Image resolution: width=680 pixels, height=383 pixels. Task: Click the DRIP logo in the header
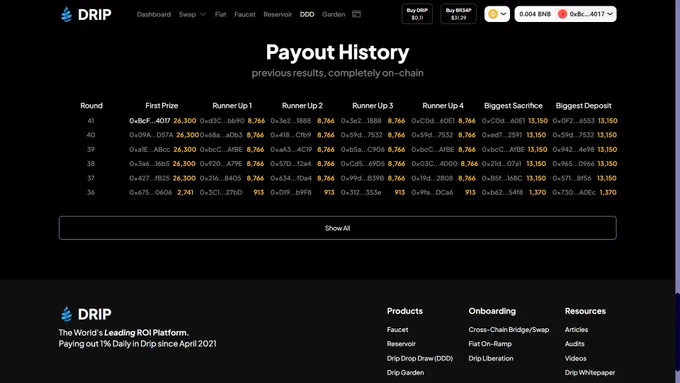(86, 14)
